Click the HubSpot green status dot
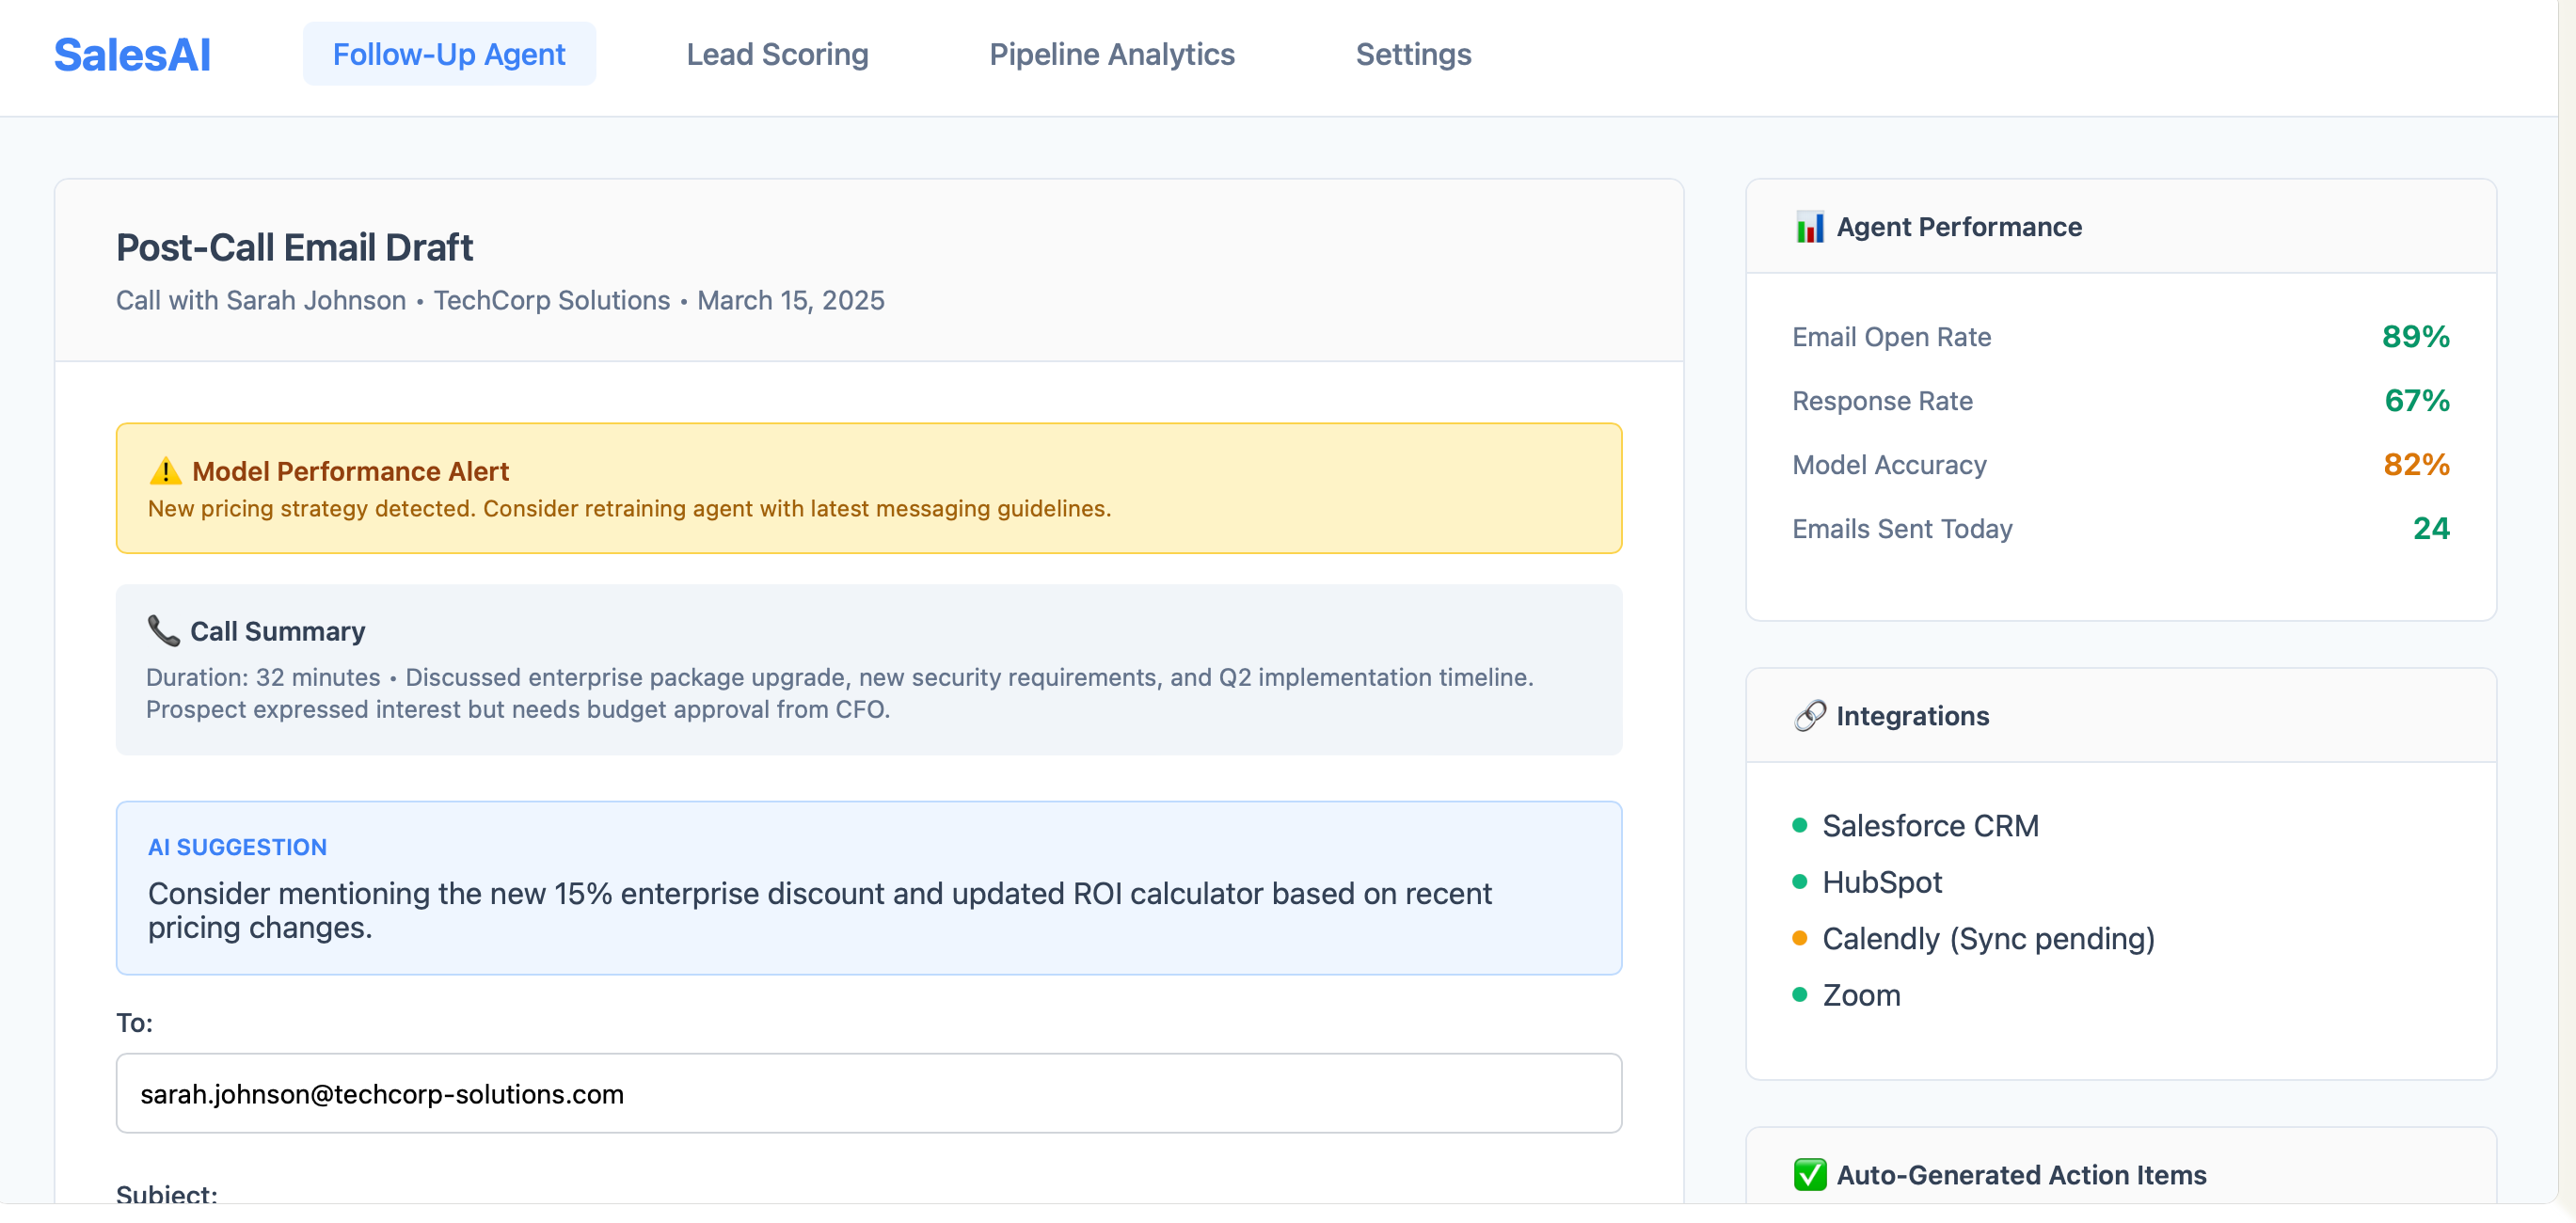This screenshot has height=1223, width=2576. 1799,882
